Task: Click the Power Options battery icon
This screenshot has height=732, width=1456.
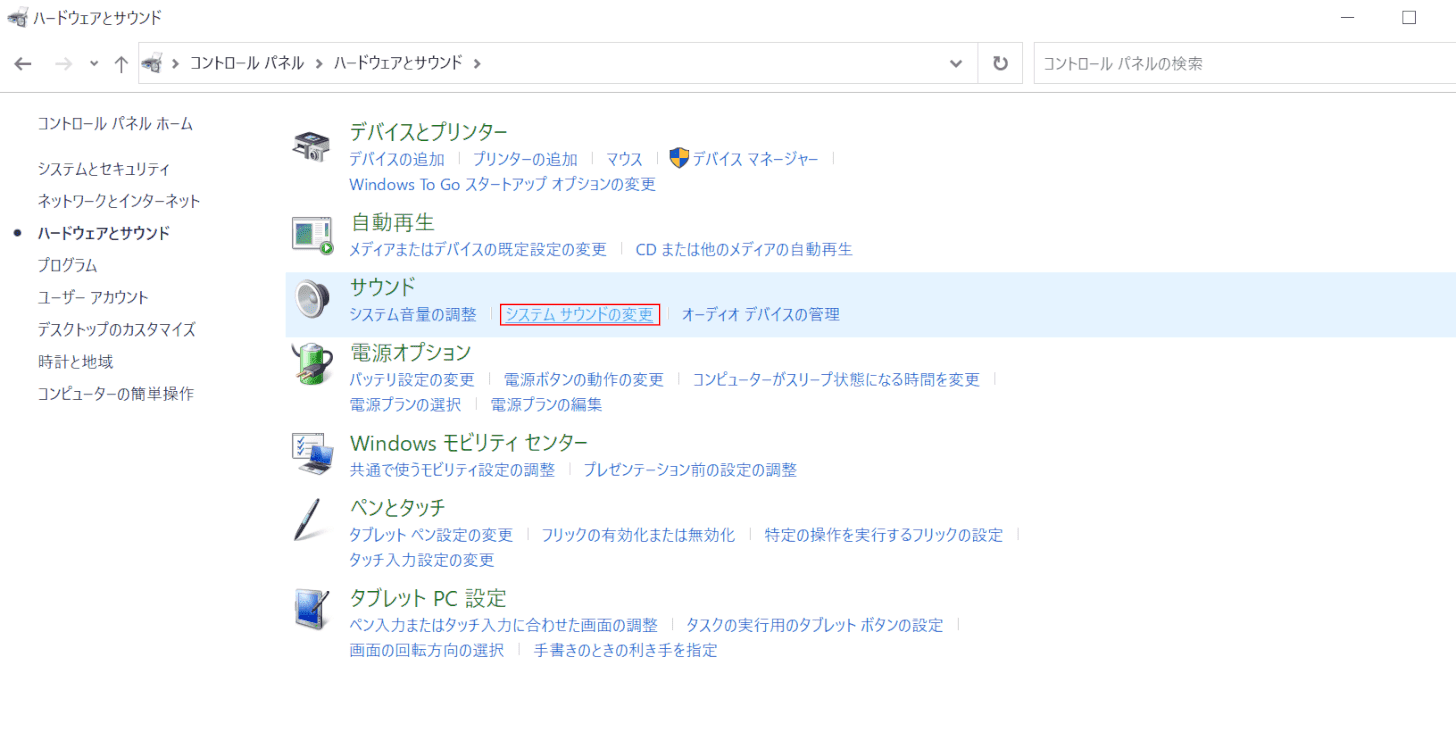Action: [x=311, y=363]
